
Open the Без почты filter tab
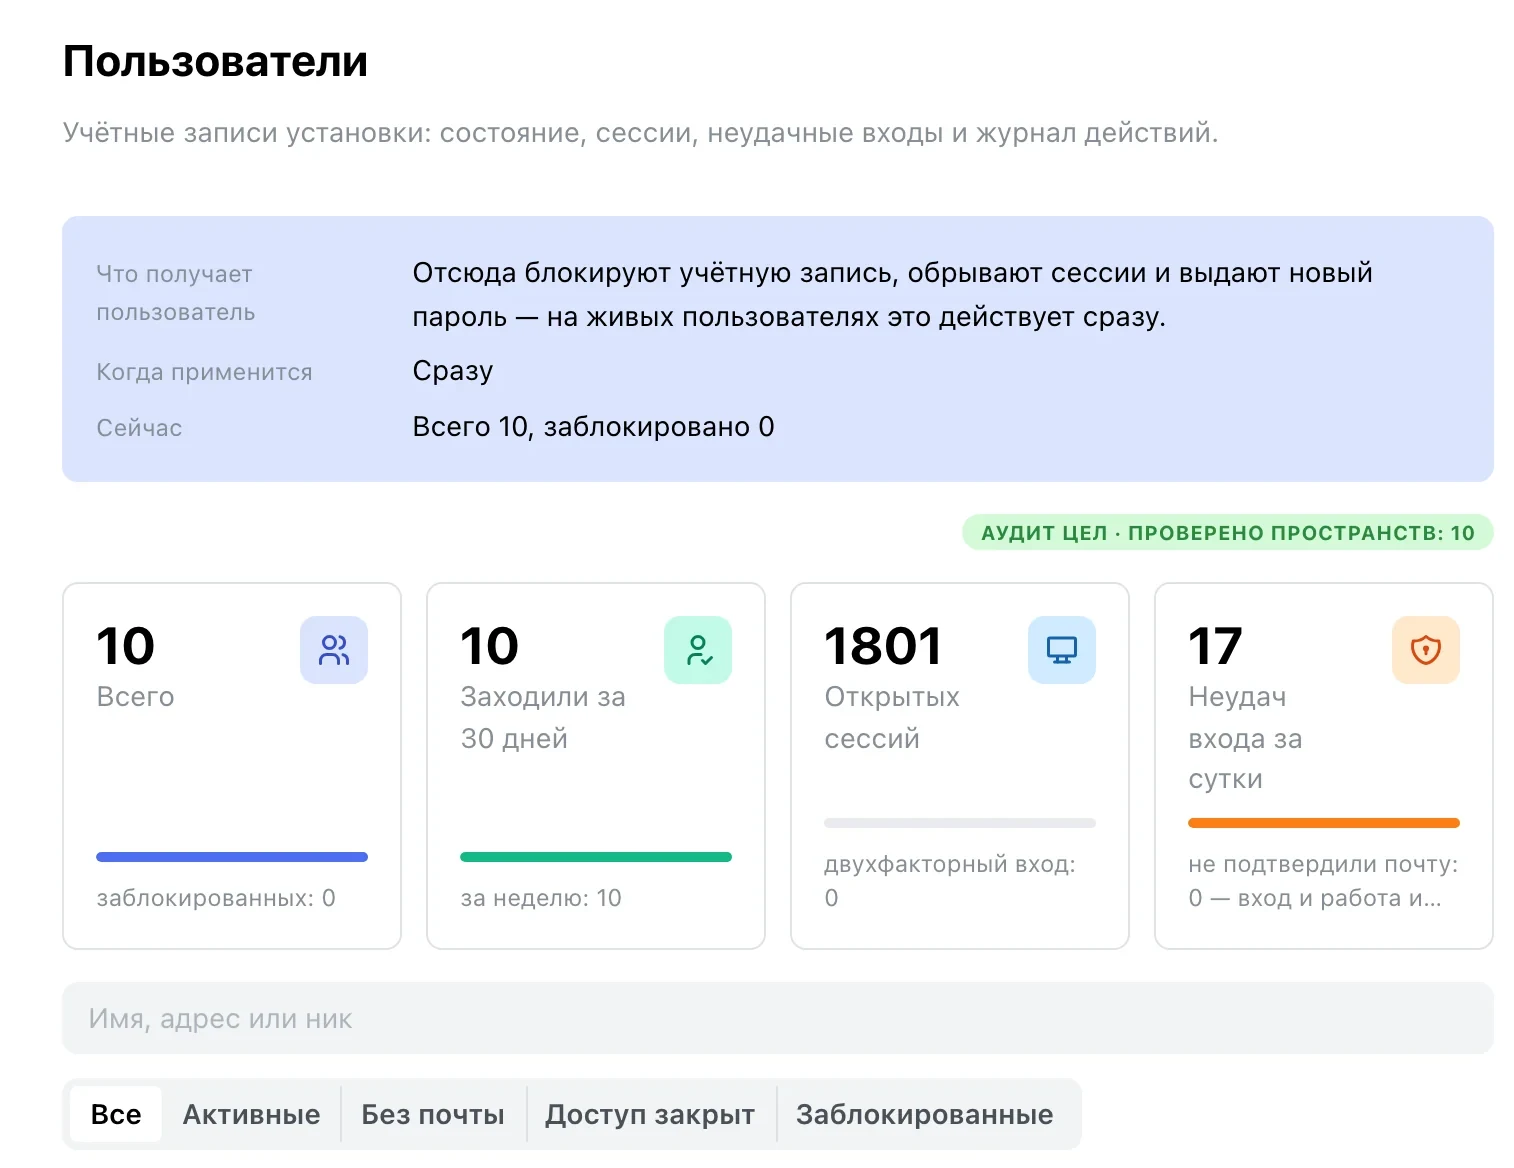(433, 1114)
